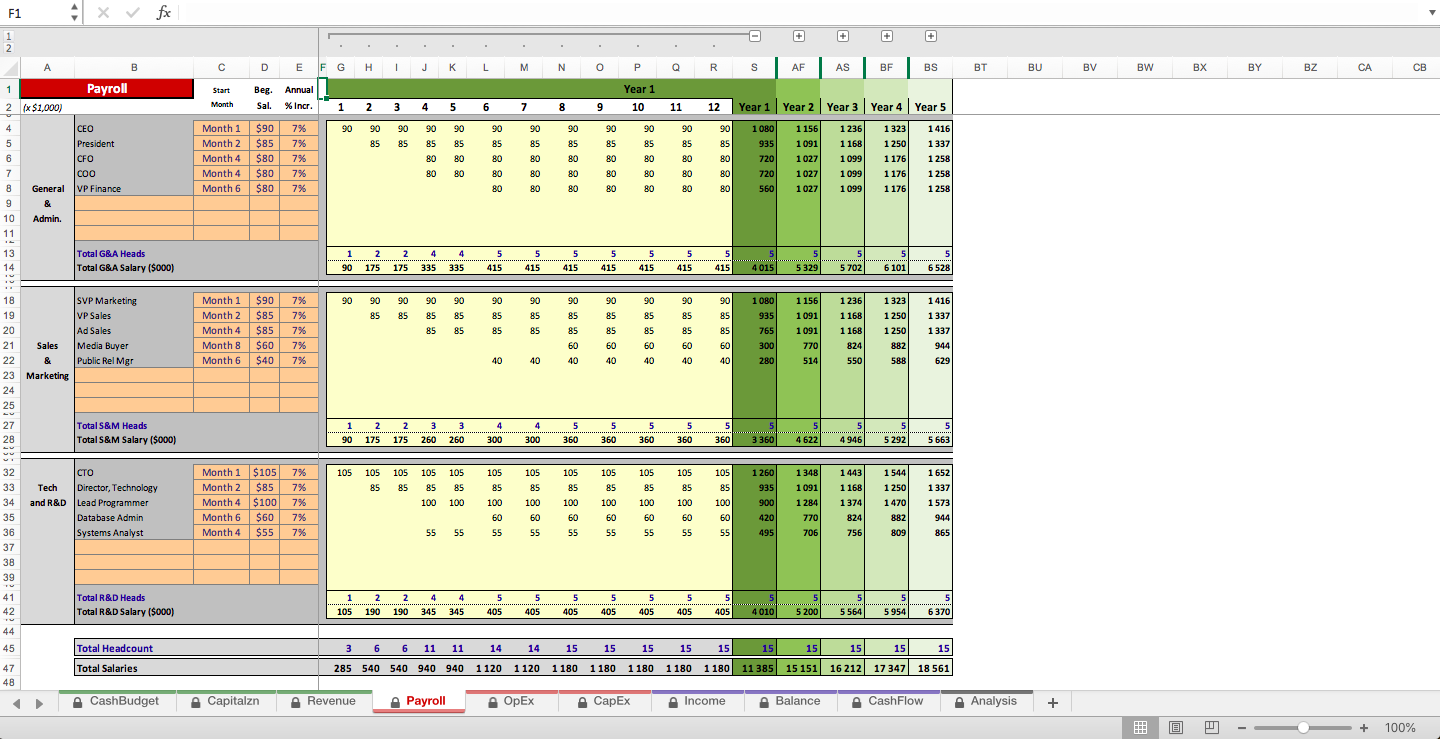This screenshot has width=1440, height=739.
Task: Expand the Year 3 column group
Action: 843,36
